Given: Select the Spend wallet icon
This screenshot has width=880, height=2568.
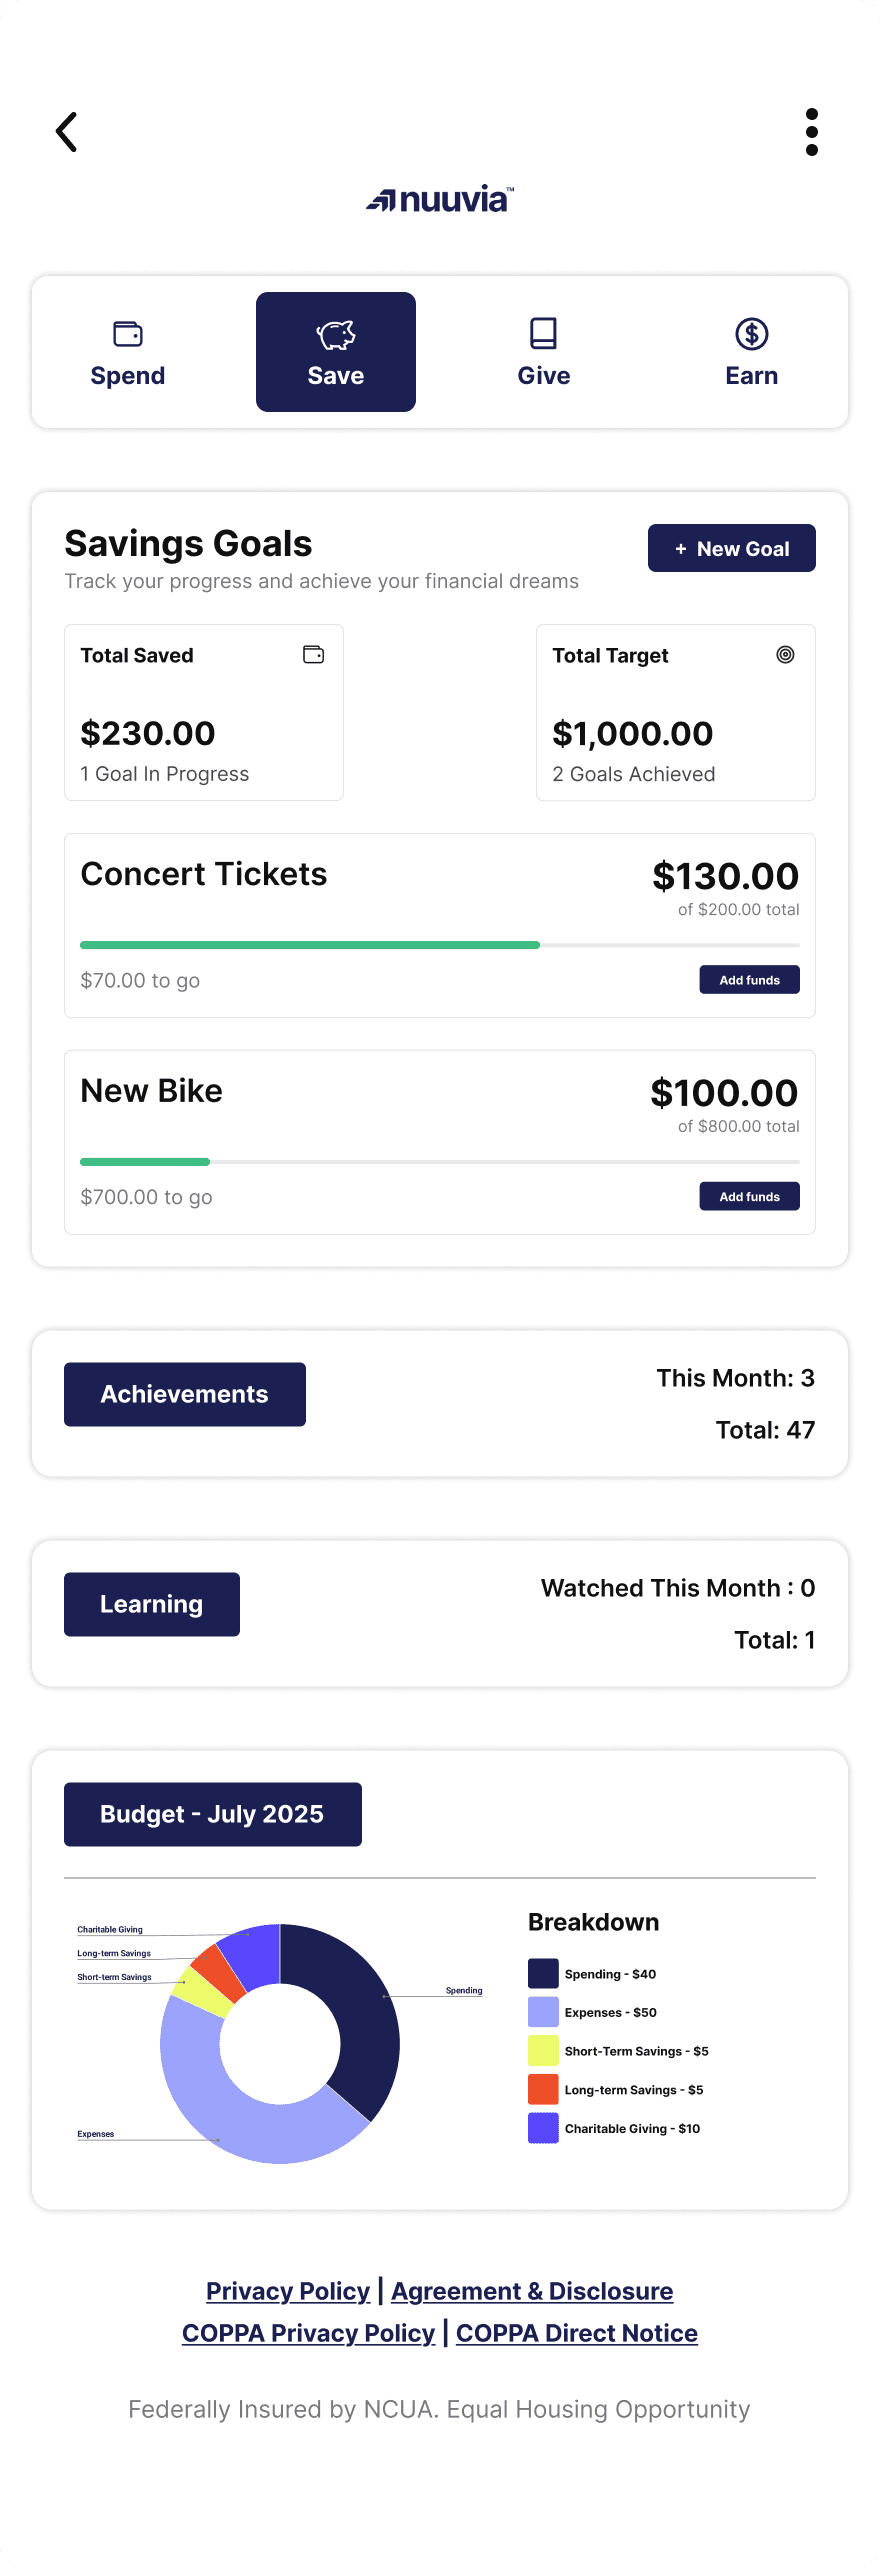Looking at the screenshot, I should click(128, 334).
